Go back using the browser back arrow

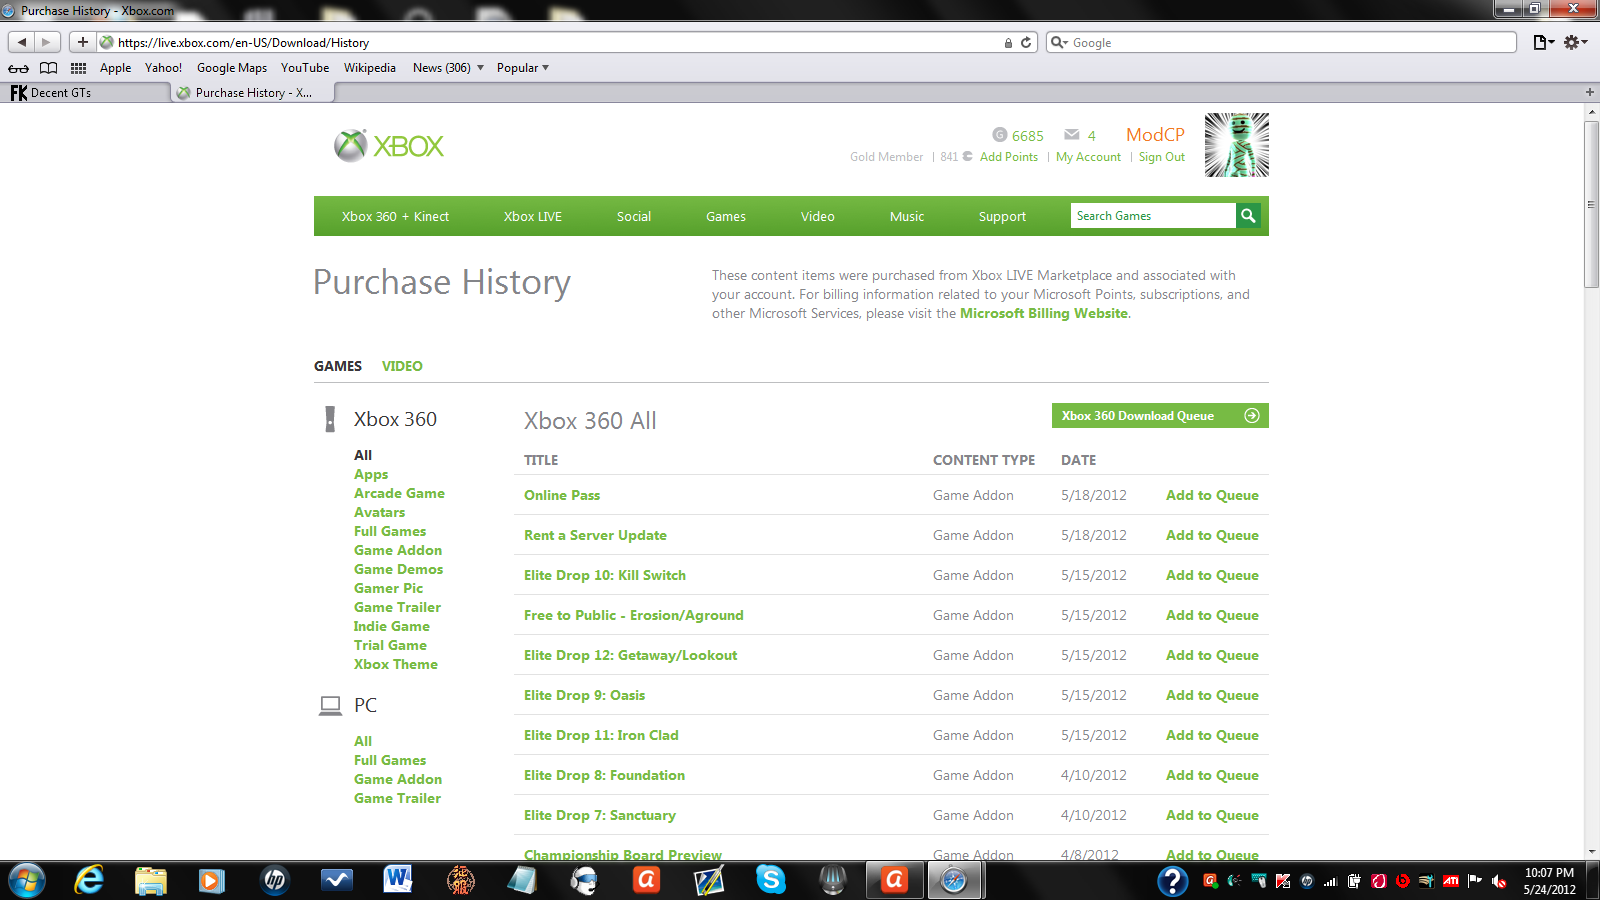(22, 42)
